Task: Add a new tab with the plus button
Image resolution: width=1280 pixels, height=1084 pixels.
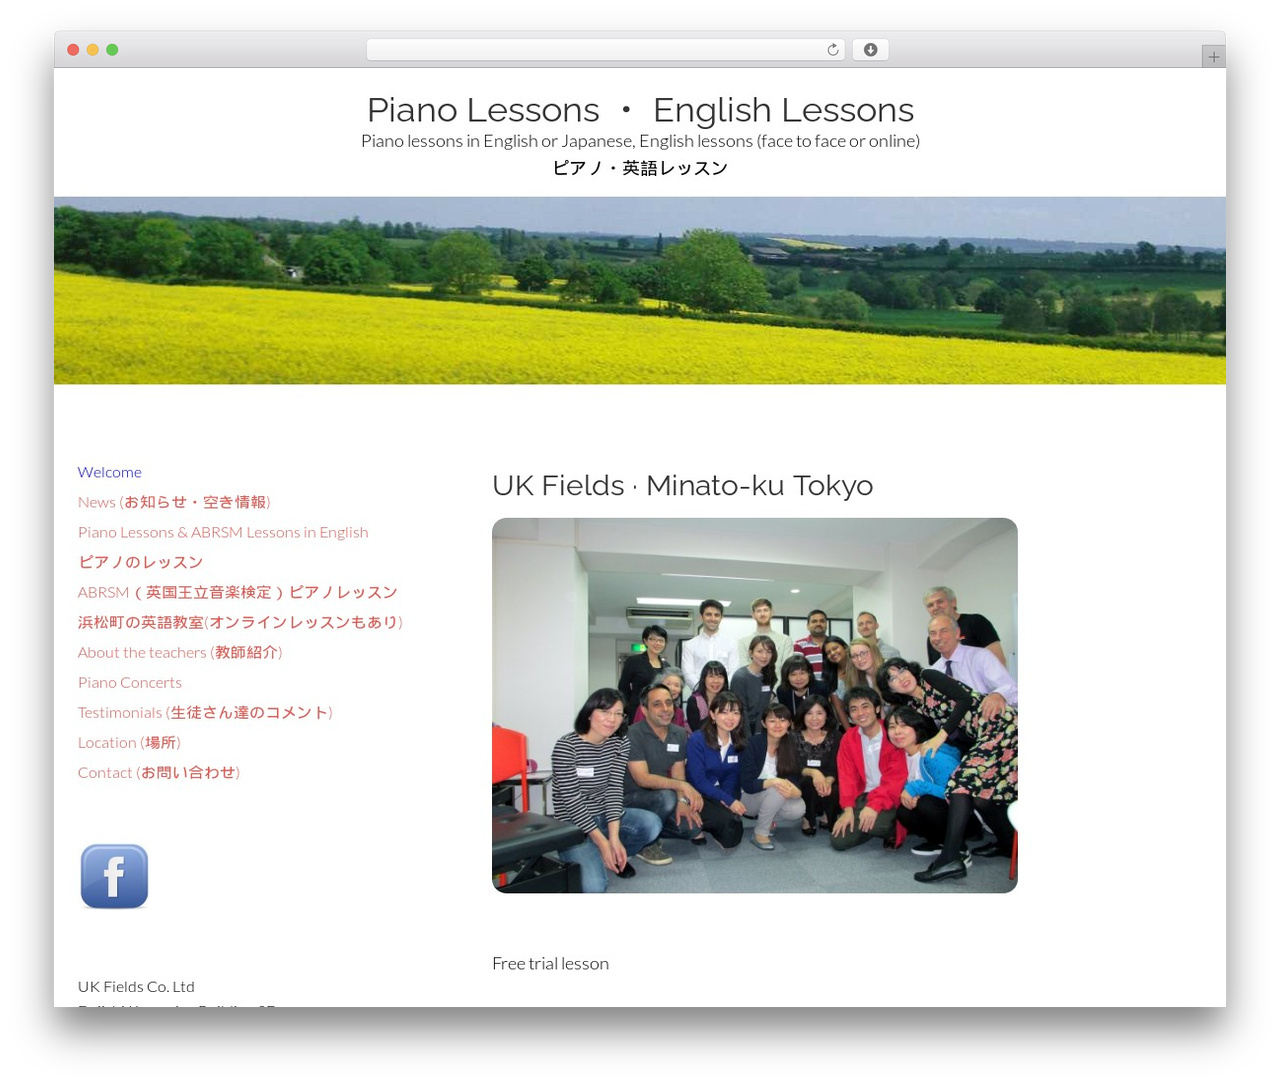Action: pyautogui.click(x=1213, y=57)
